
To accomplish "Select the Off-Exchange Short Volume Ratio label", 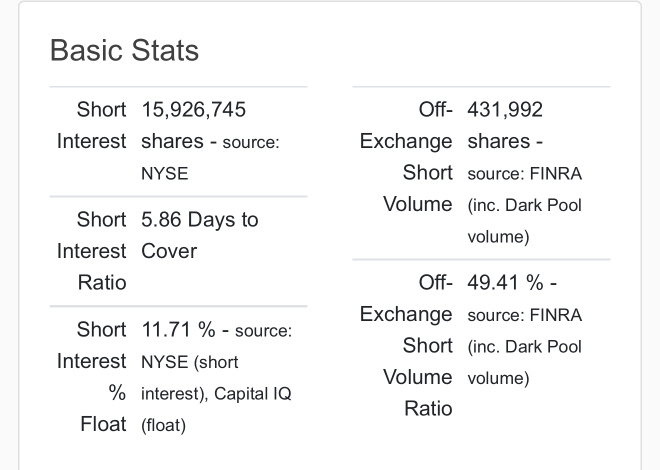I will click(x=406, y=345).
